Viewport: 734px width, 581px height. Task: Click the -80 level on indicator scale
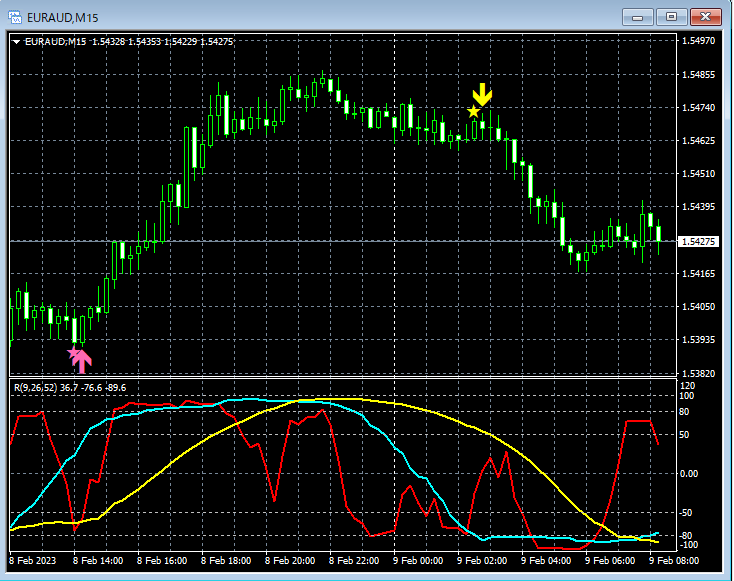686,536
